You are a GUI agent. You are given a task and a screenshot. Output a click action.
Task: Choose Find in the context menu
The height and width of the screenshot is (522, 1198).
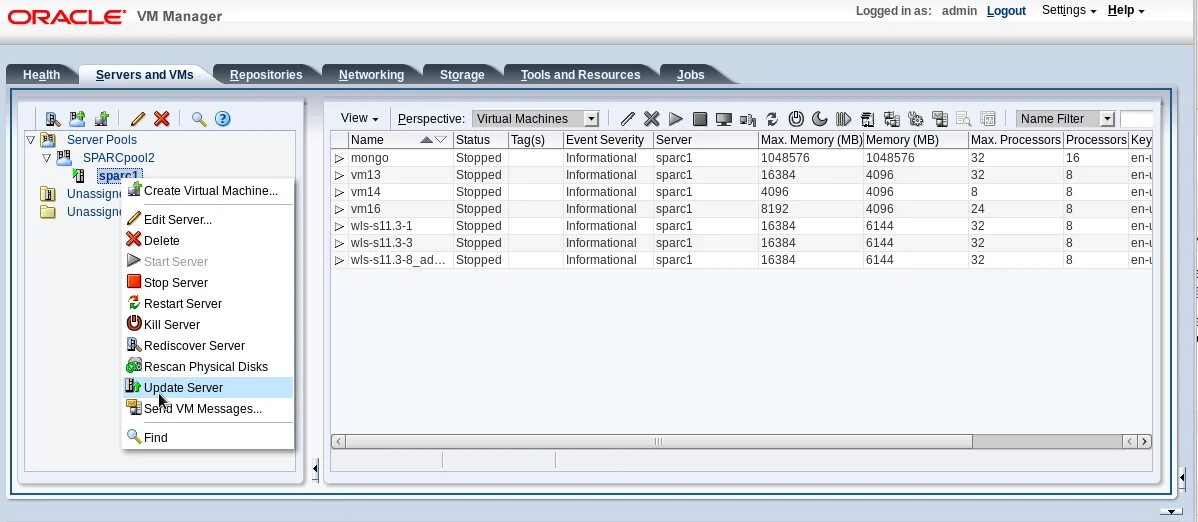(208, 437)
